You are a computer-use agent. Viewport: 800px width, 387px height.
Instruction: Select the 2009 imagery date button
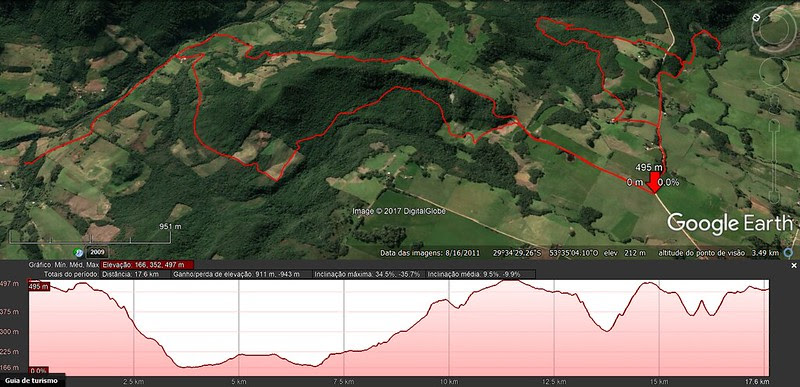point(96,252)
